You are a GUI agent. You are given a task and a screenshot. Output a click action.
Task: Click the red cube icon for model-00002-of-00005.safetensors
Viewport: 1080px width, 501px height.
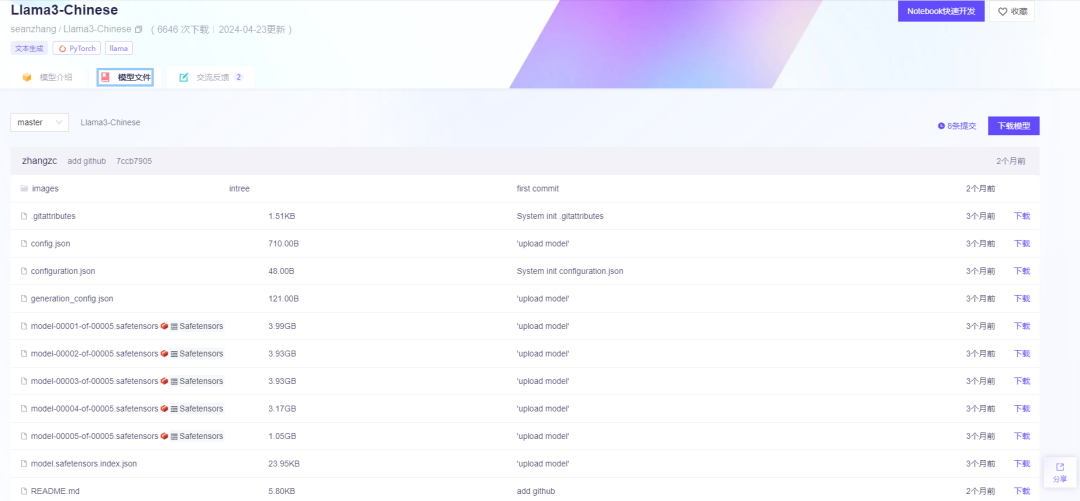click(165, 354)
